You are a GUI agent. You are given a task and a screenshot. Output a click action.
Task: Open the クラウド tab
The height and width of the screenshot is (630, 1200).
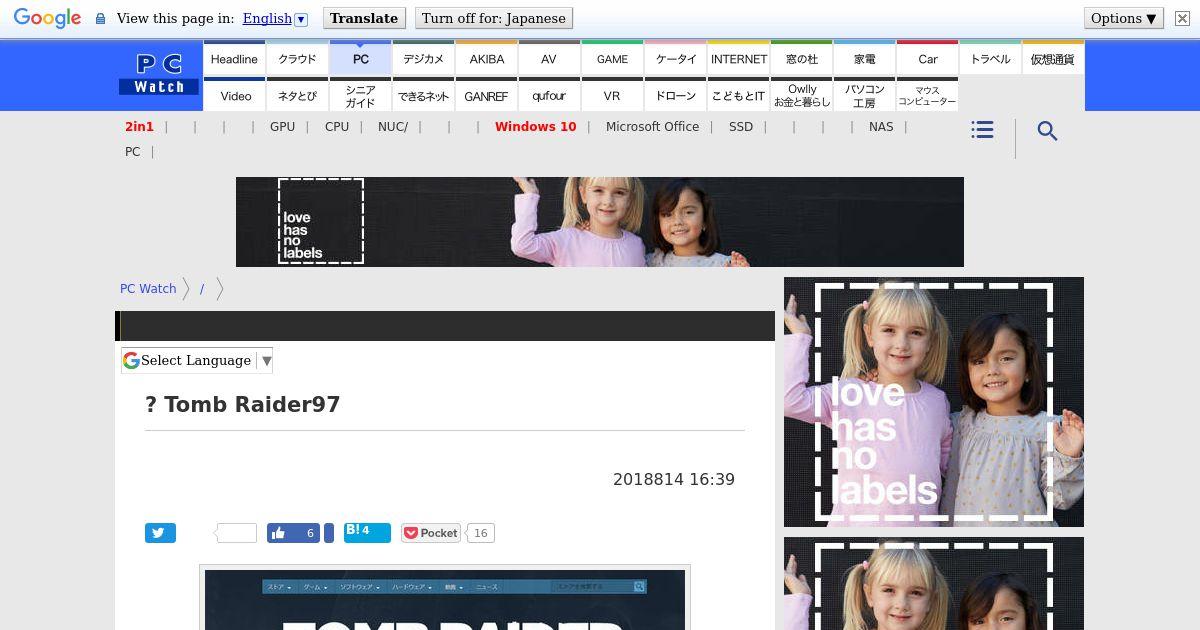[297, 59]
